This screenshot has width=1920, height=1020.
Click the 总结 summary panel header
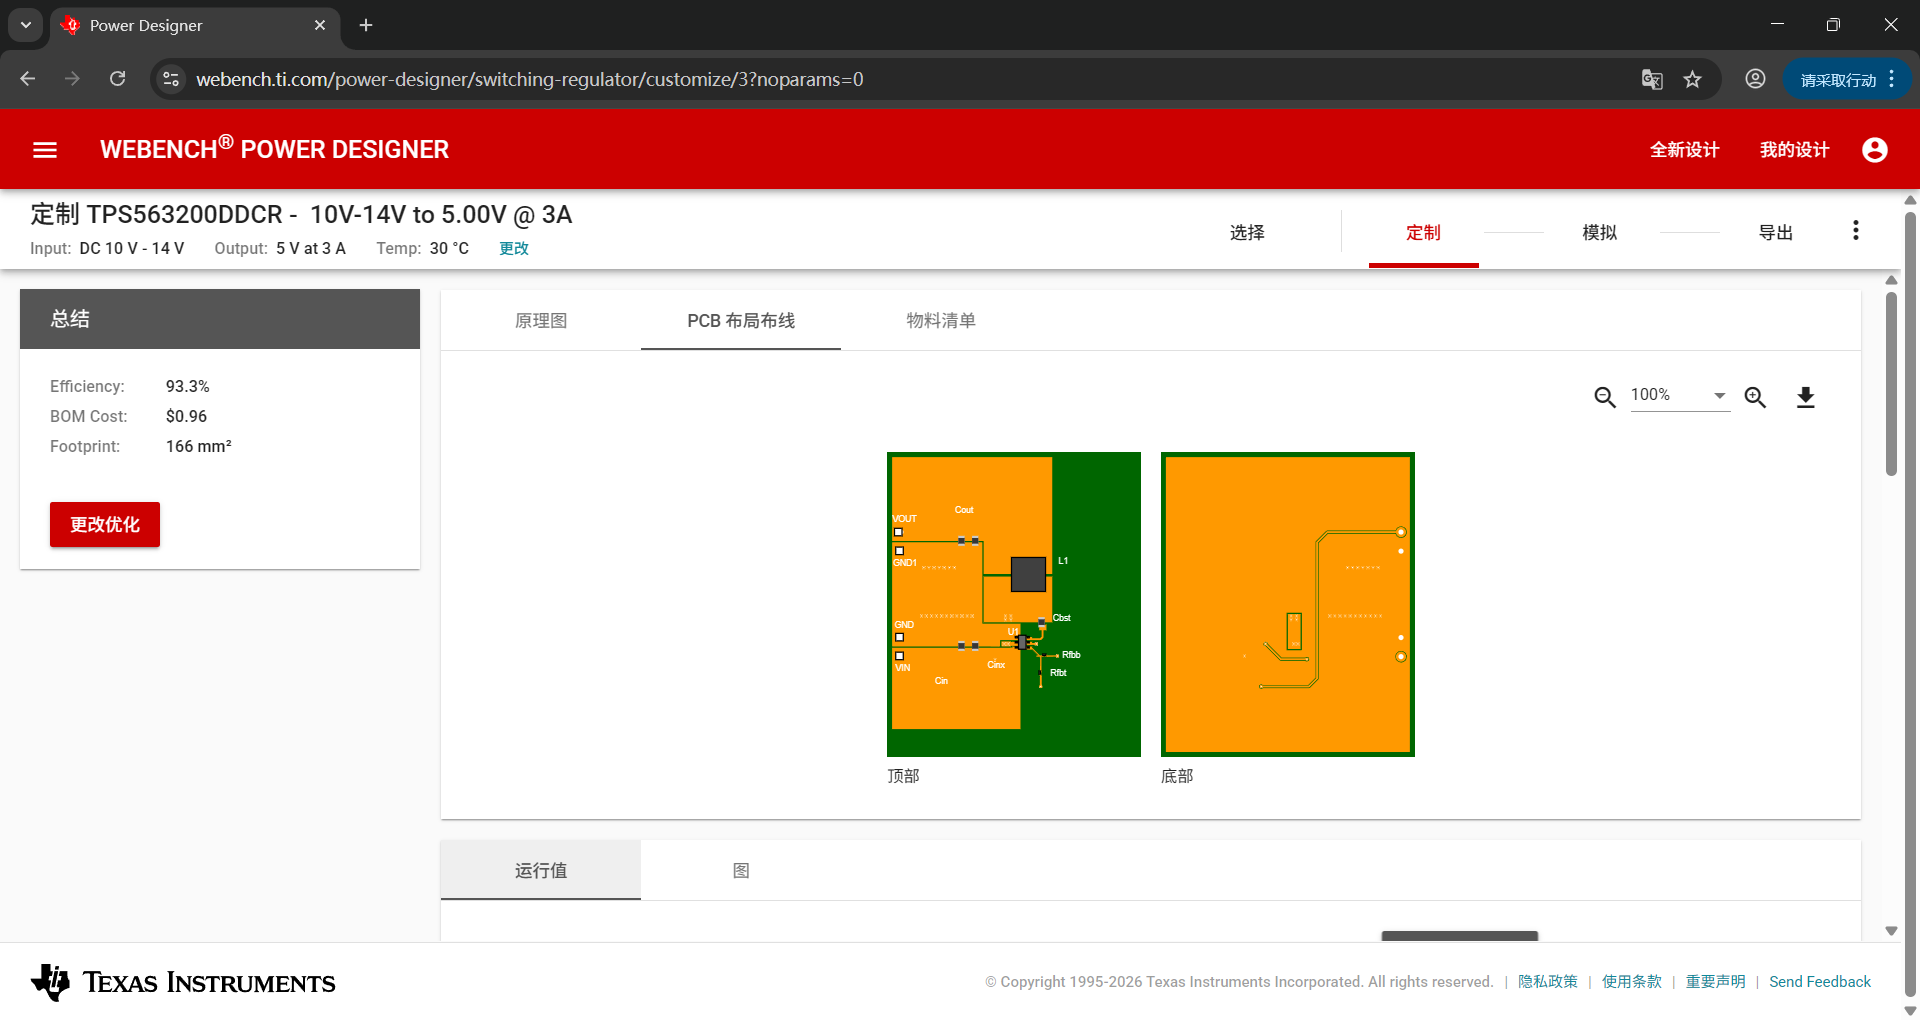[x=220, y=319]
